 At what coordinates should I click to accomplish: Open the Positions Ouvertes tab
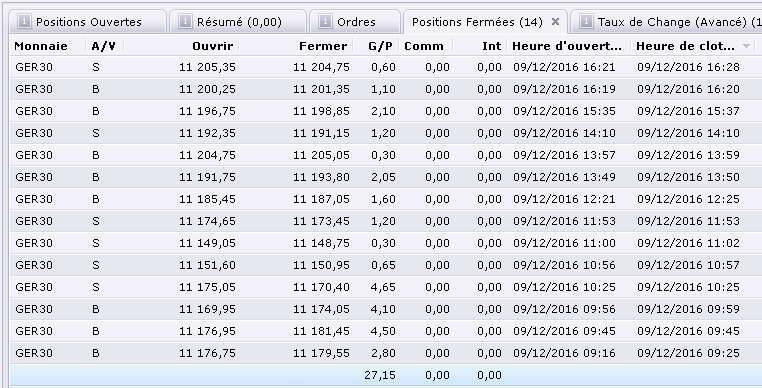coord(87,22)
